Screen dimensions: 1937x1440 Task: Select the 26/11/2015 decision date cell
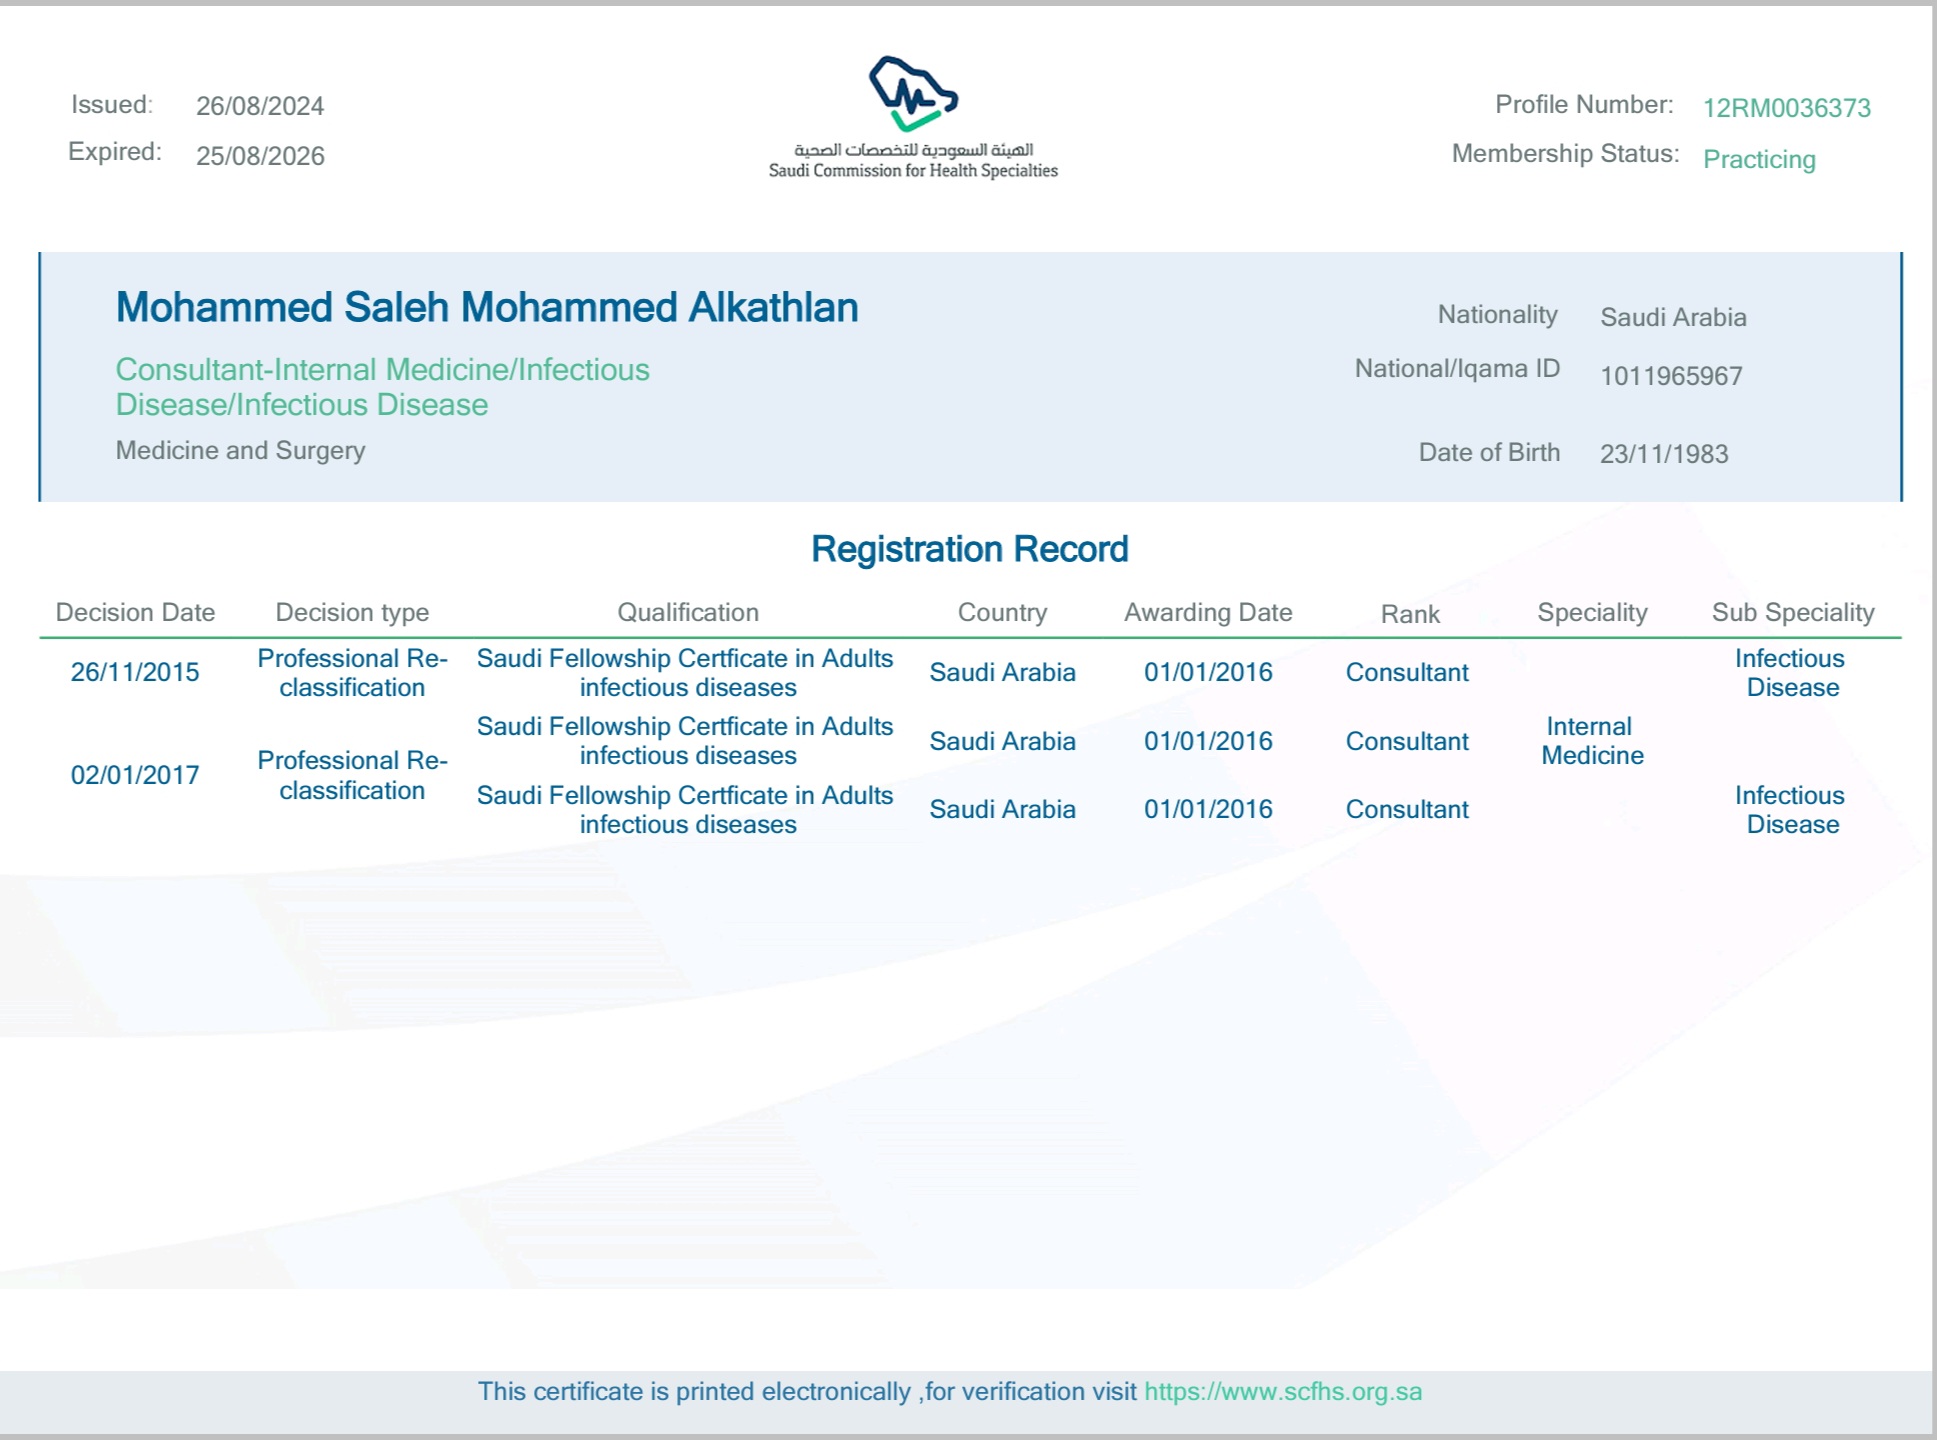click(x=135, y=672)
